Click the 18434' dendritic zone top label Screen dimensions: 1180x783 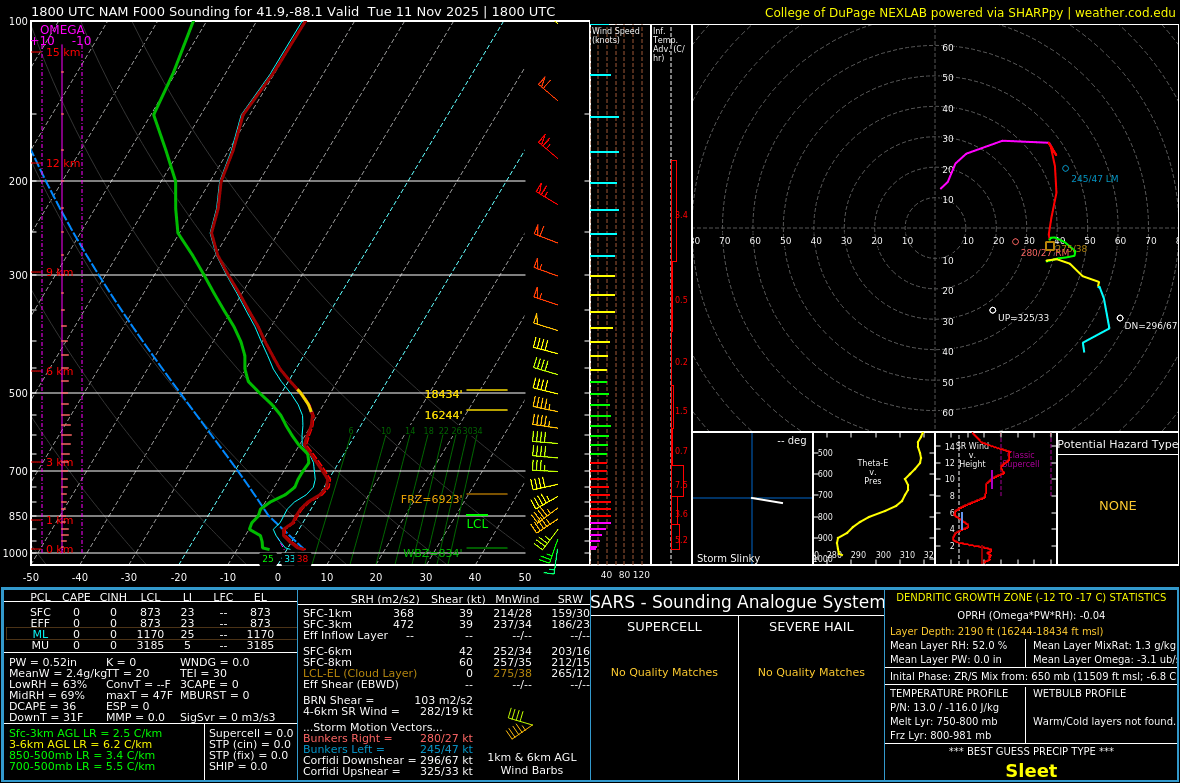point(442,394)
